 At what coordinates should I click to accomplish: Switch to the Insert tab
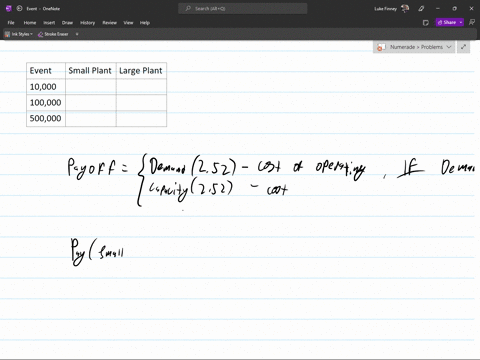[49, 23]
